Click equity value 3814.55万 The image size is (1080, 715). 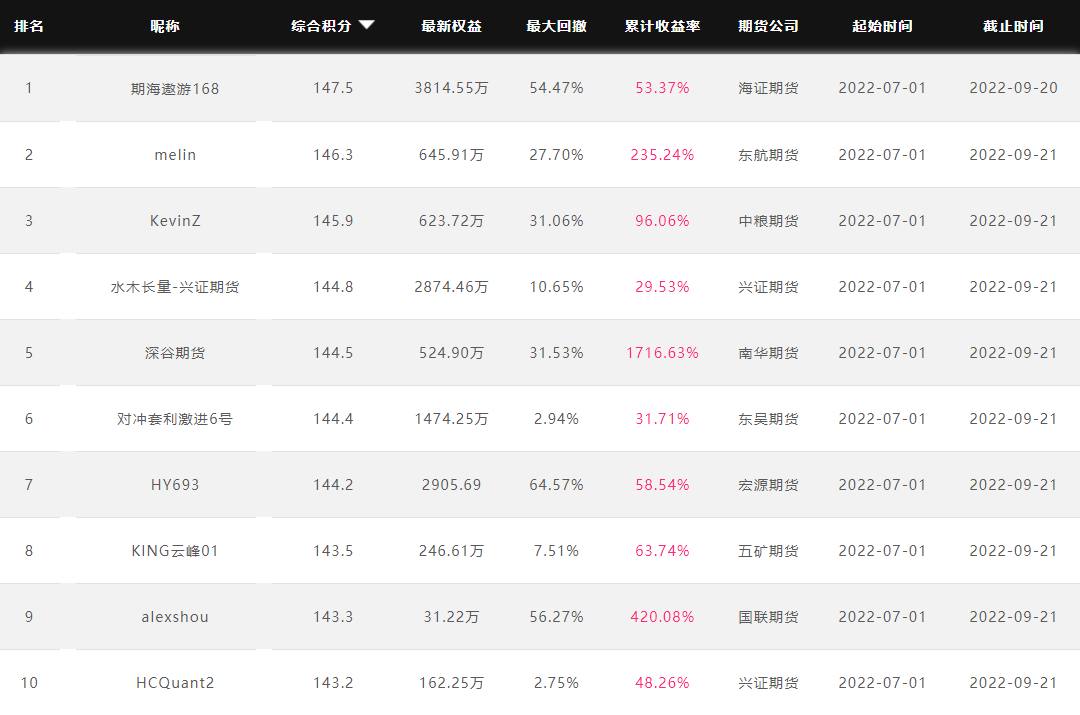click(452, 88)
